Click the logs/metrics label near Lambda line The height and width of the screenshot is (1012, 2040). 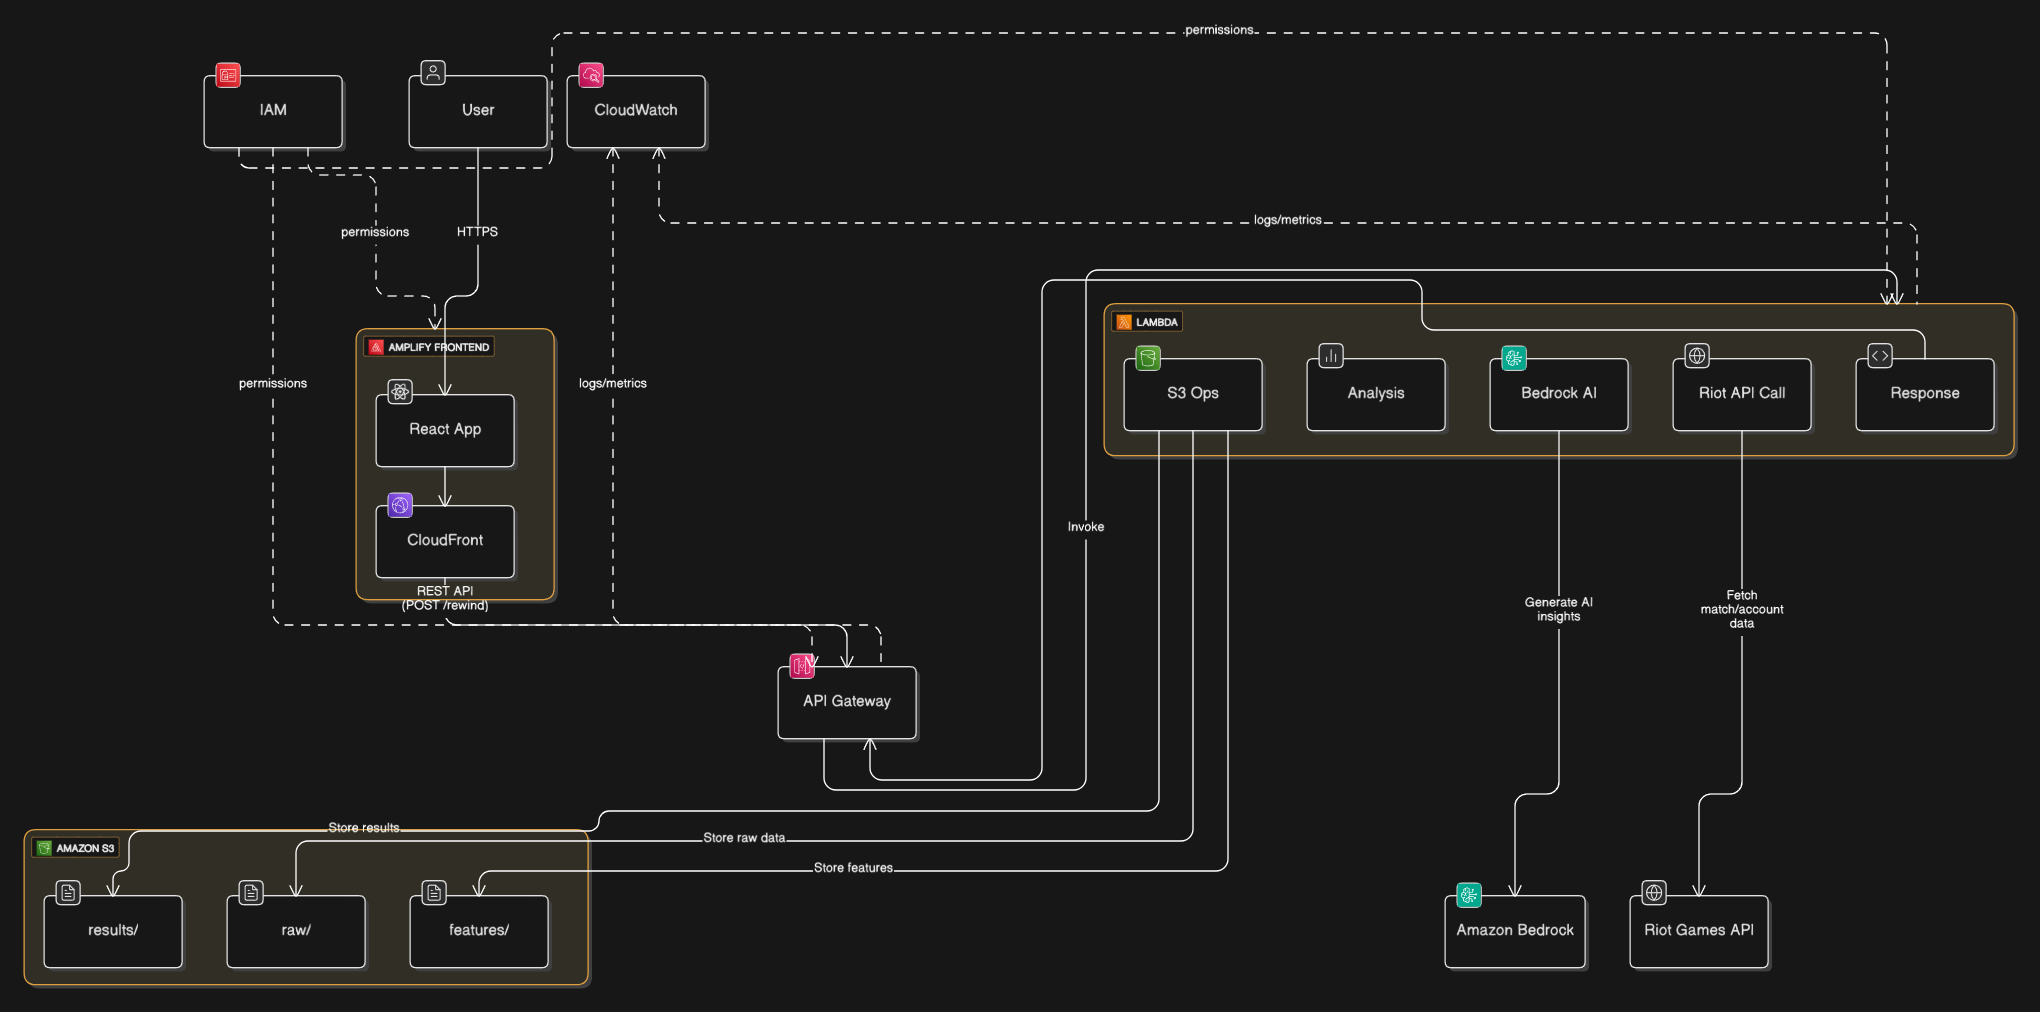[x=1288, y=219]
